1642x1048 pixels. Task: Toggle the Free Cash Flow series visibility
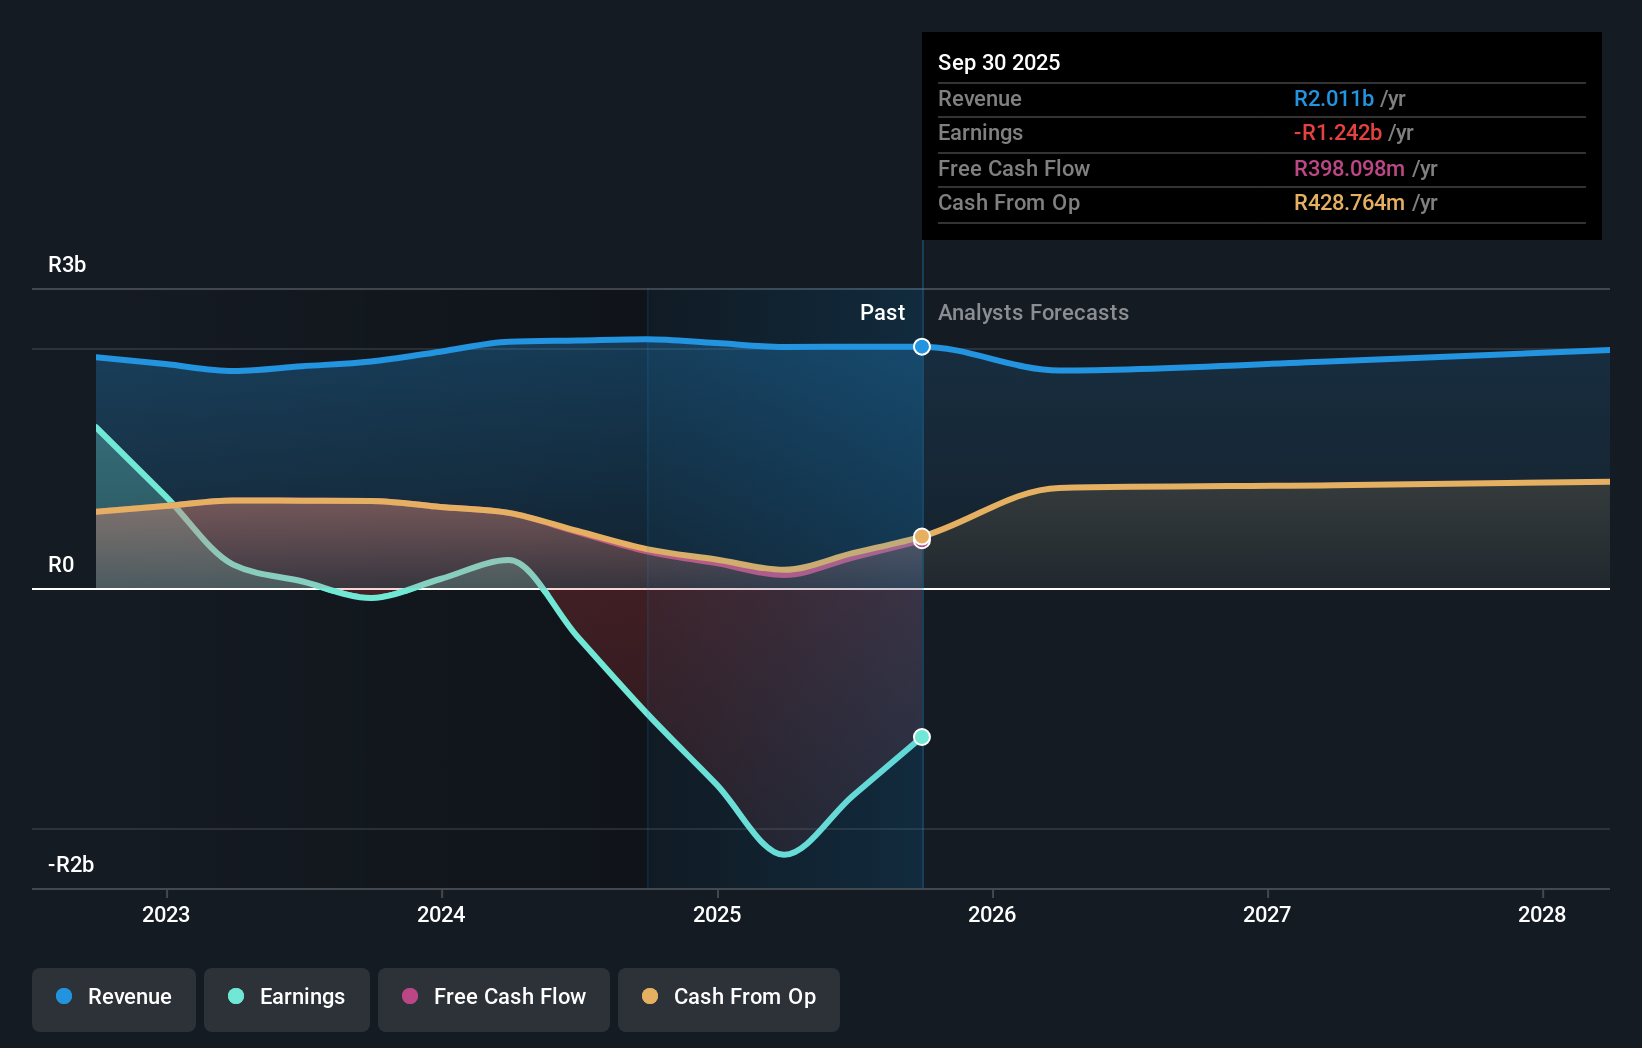[493, 997]
